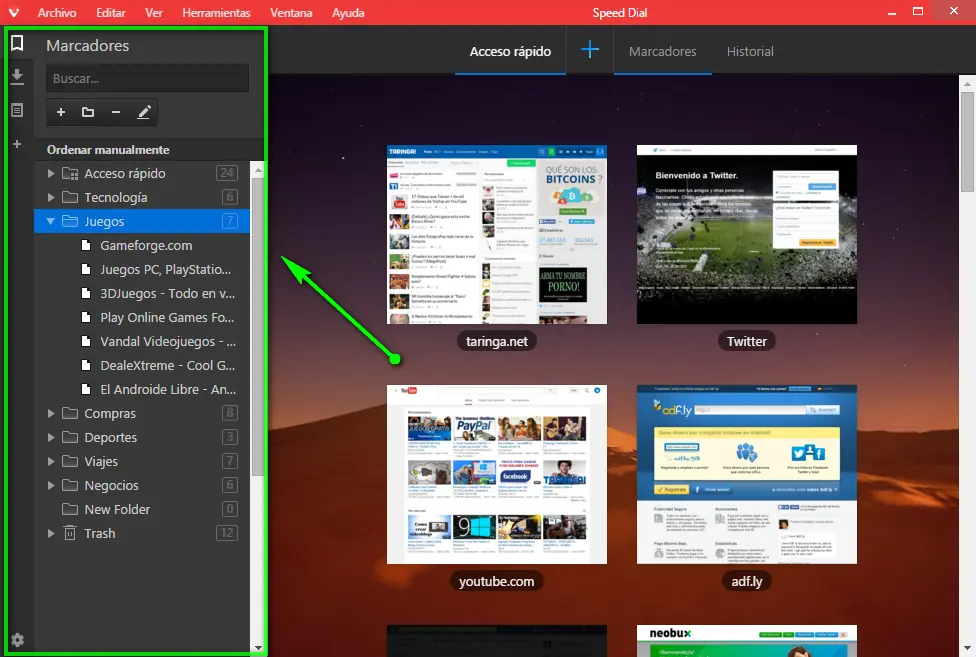Add a web panel with plus icon

click(x=17, y=144)
